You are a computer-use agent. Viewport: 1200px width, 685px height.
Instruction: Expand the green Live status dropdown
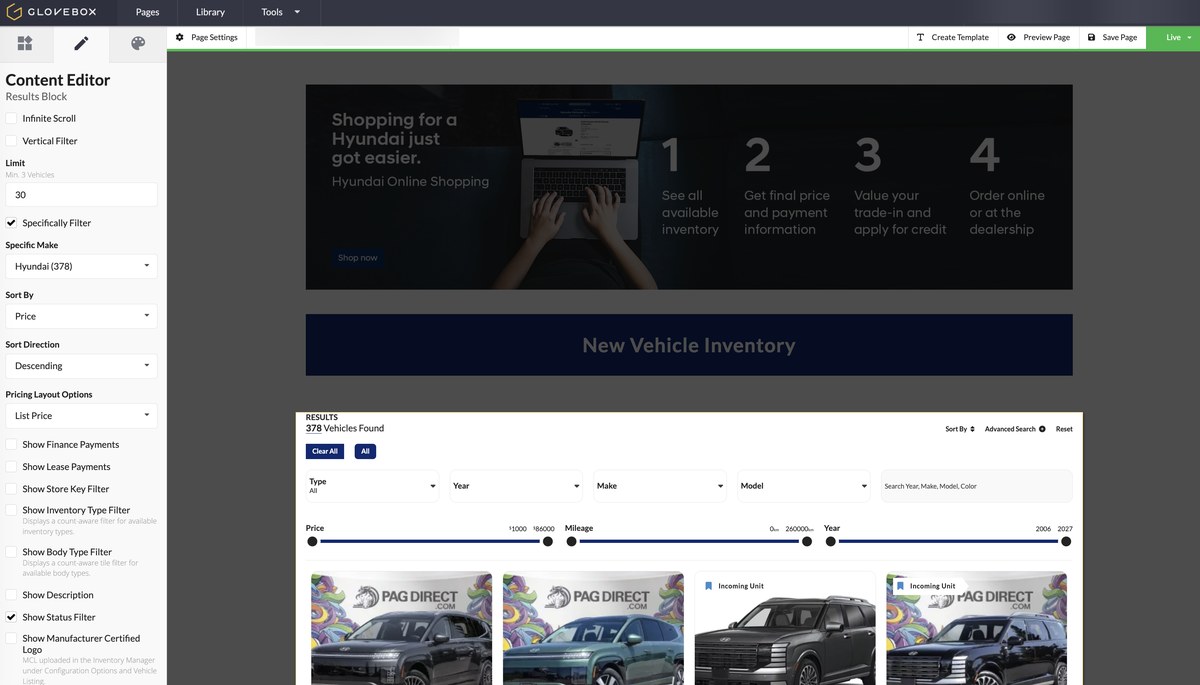click(x=1173, y=37)
